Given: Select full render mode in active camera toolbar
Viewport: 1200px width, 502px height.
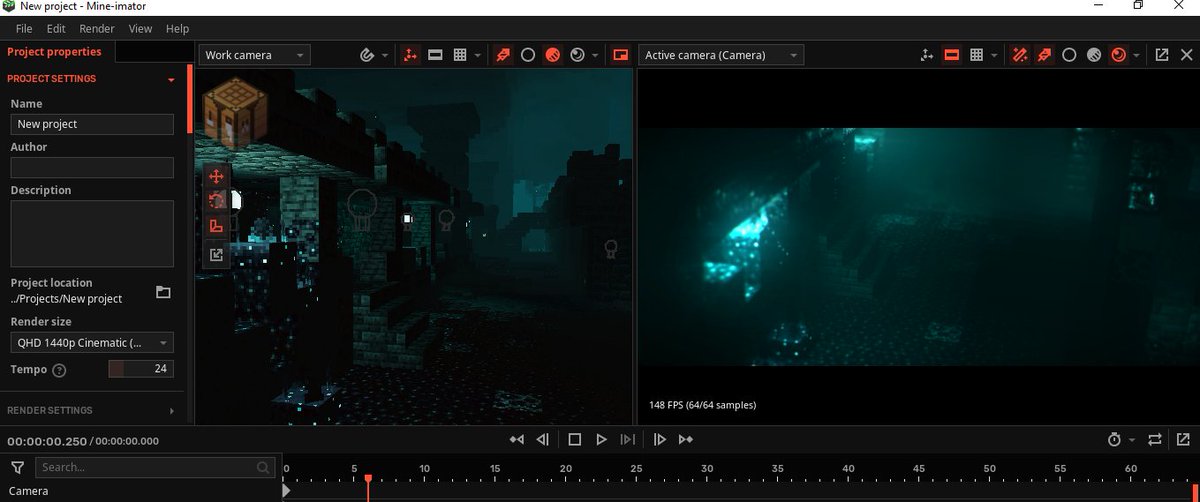Looking at the screenshot, I should pyautogui.click(x=1119, y=55).
